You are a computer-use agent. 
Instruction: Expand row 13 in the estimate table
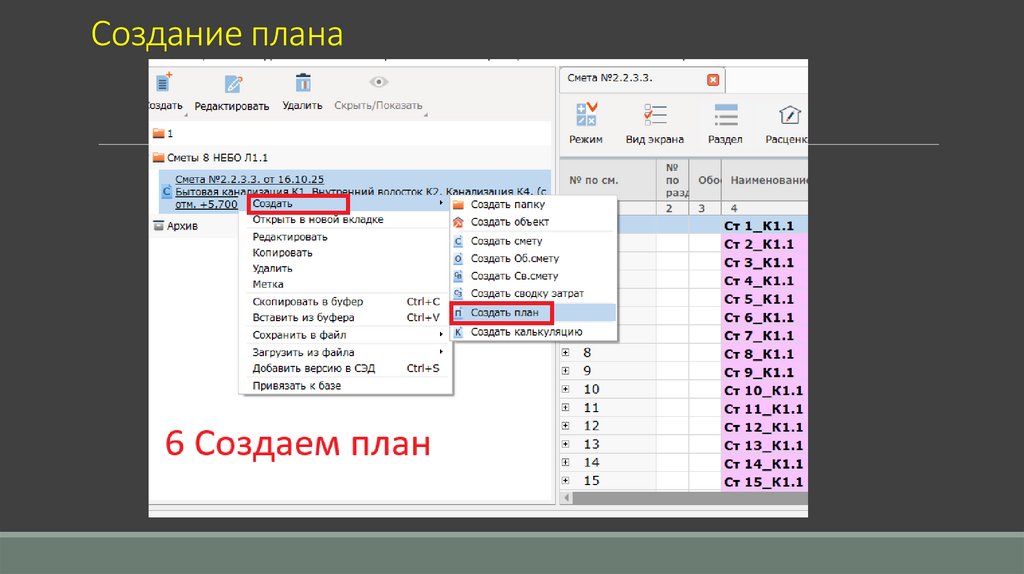(566, 444)
